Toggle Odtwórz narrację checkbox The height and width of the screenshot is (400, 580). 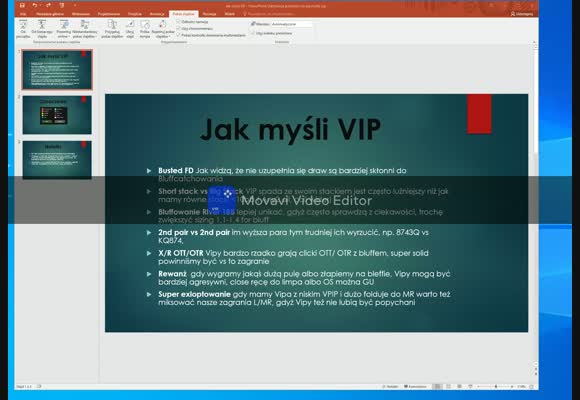(178, 22)
